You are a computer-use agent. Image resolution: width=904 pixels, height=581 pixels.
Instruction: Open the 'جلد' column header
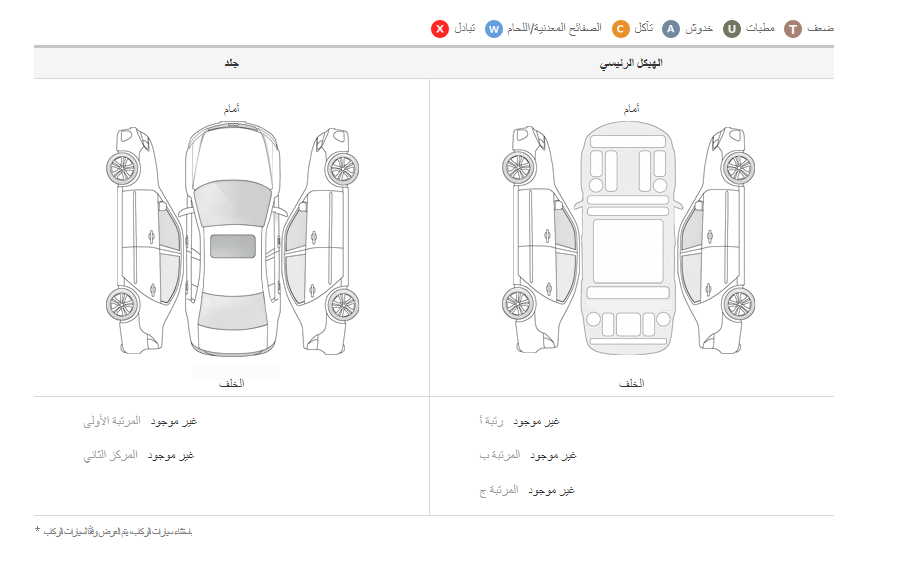[x=232, y=63]
